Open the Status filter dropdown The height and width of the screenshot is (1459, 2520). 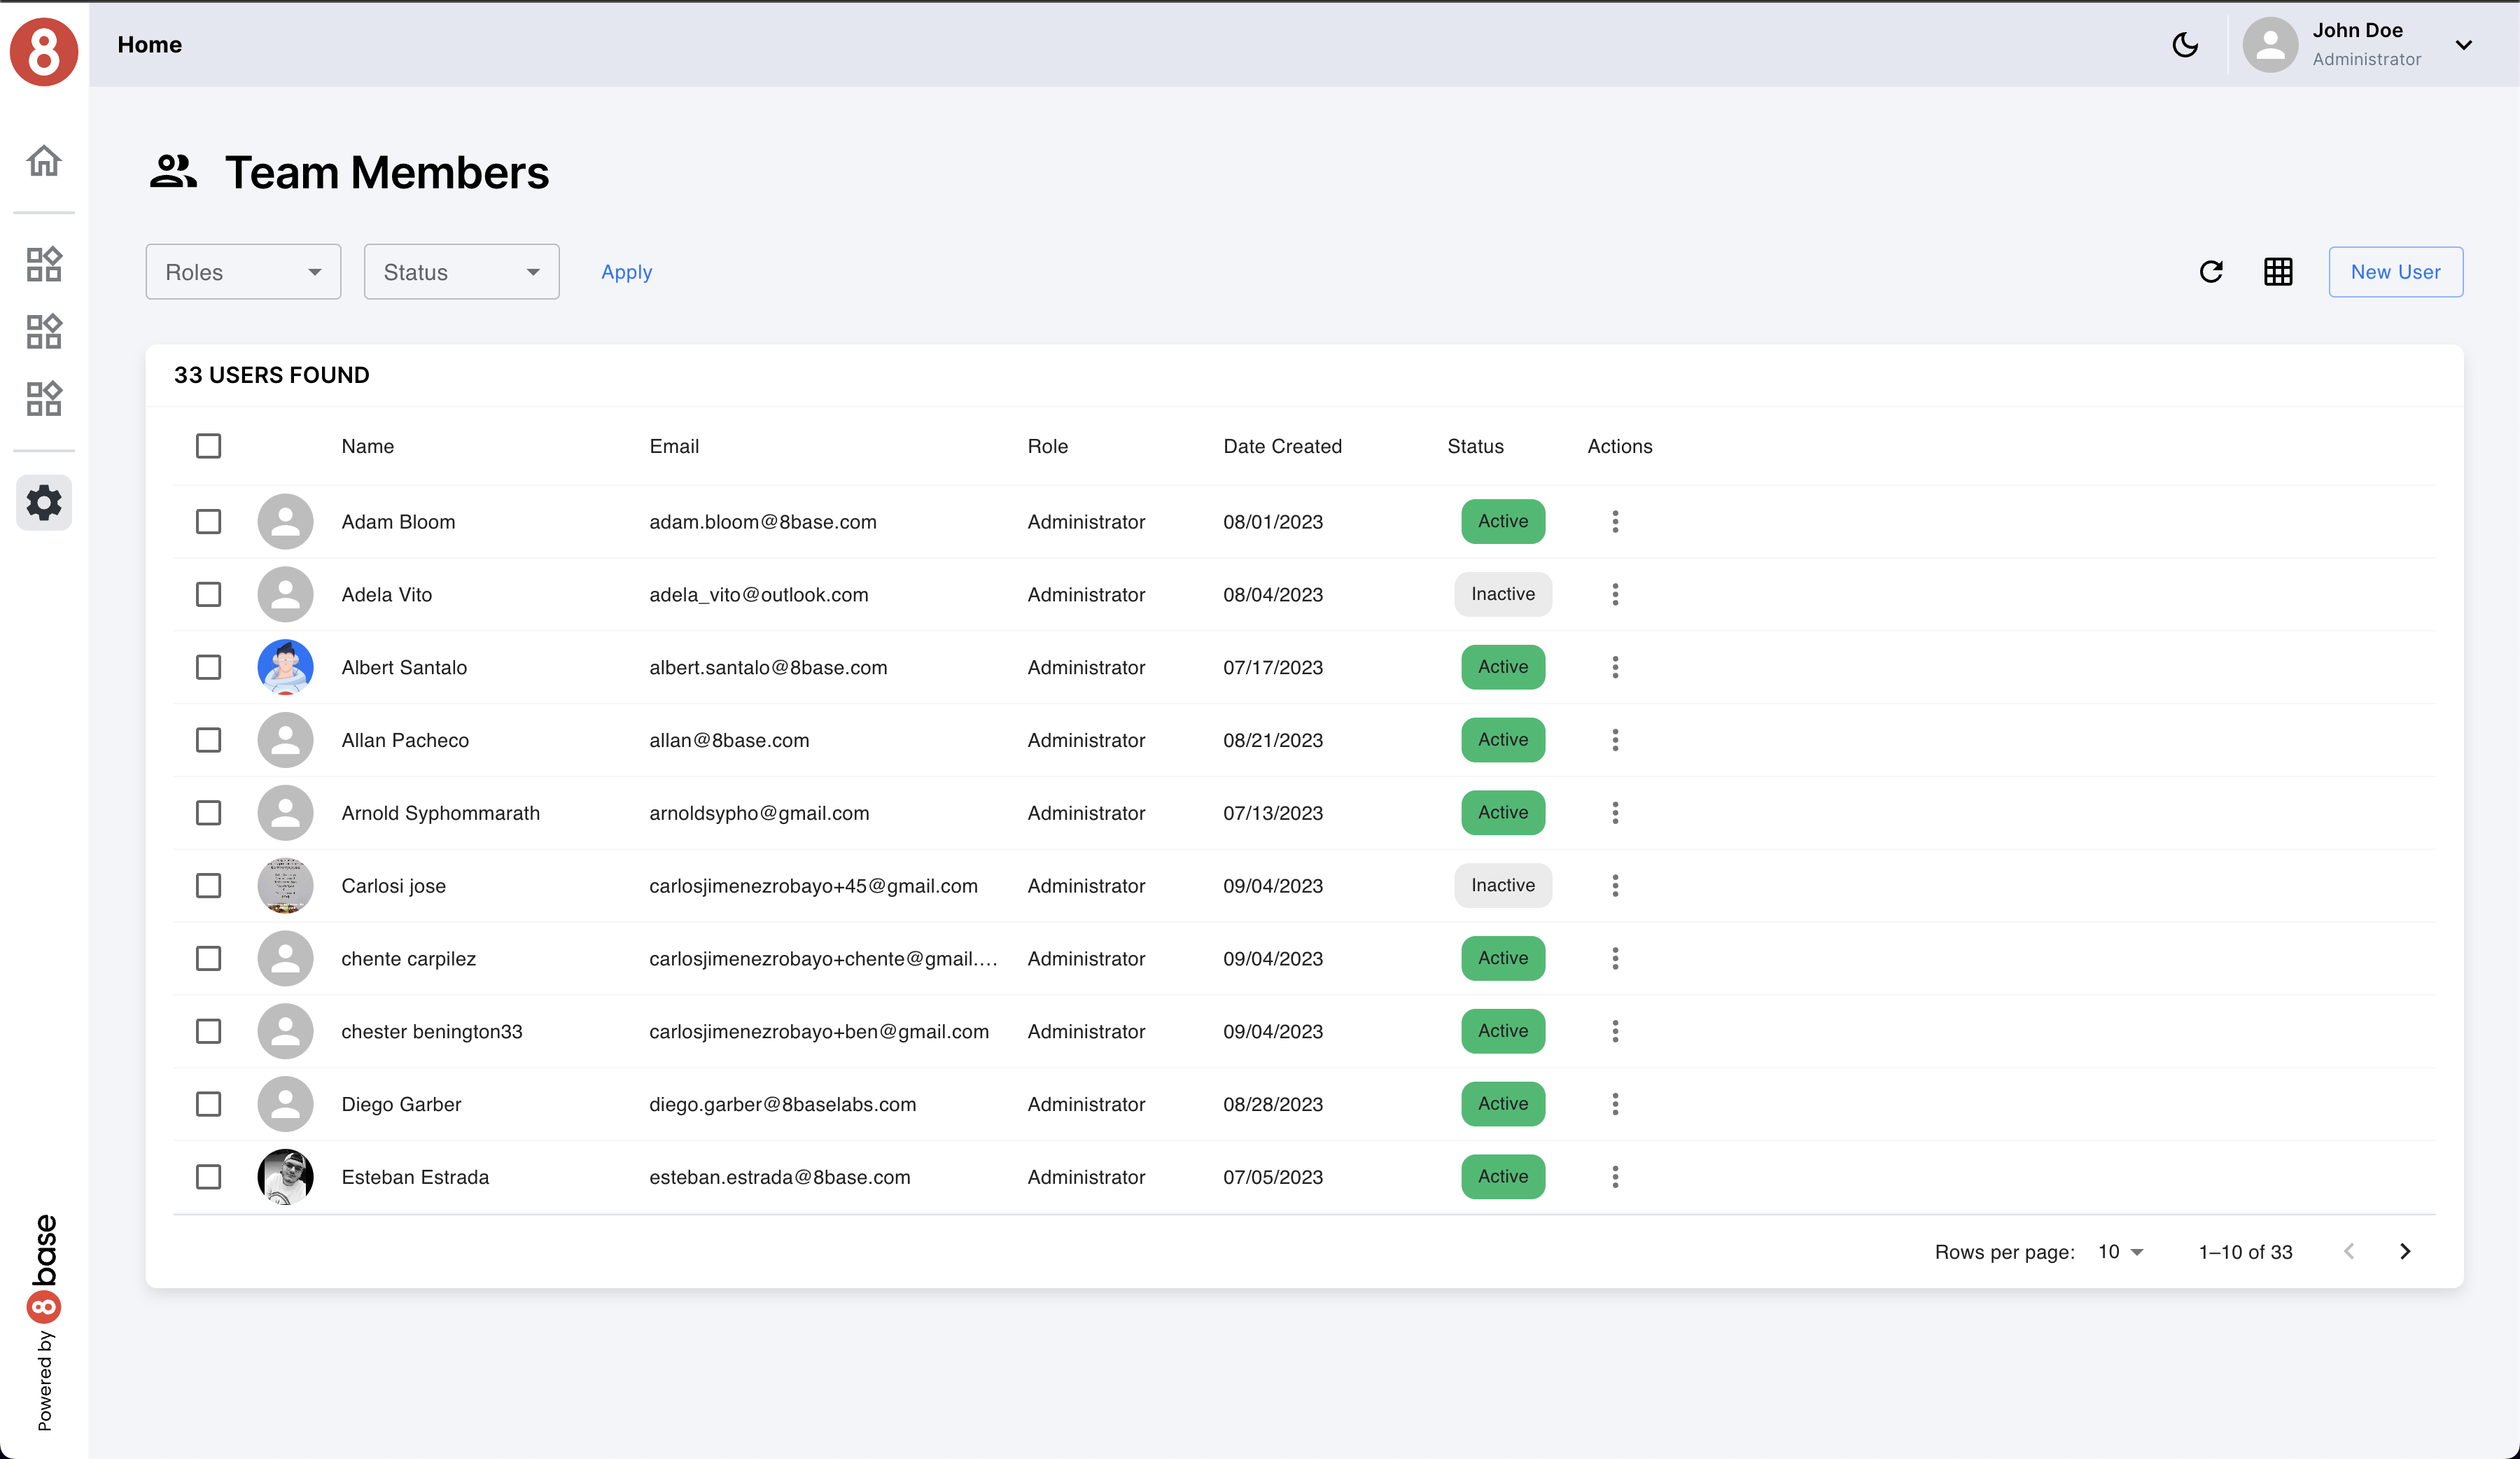pos(461,272)
